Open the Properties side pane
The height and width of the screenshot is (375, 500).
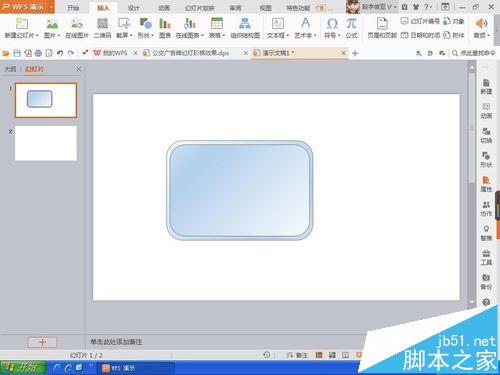(486, 184)
